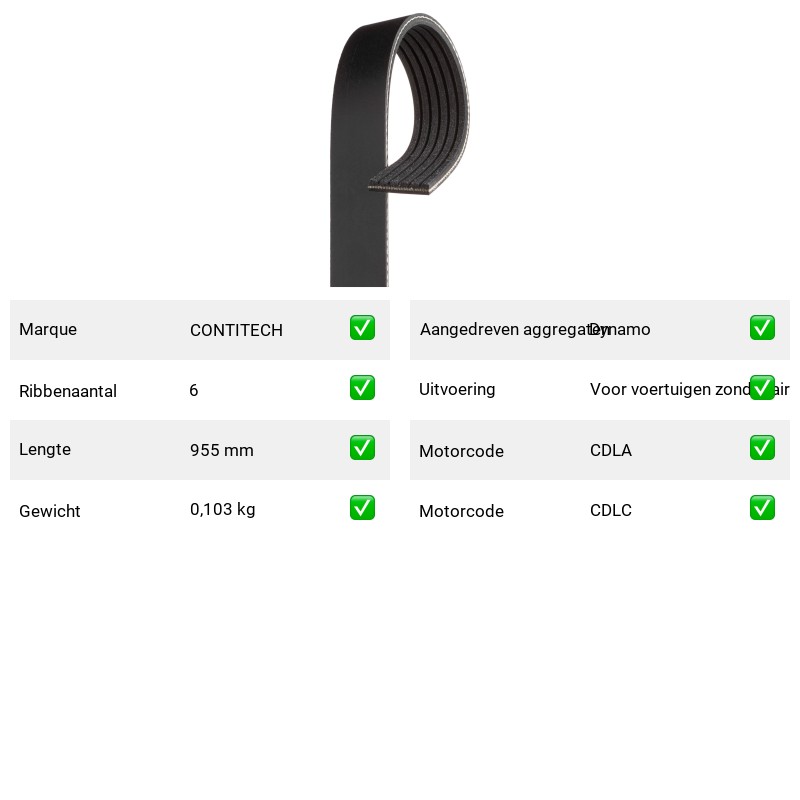Screen dimensions: 800x800
Task: Click the CDLC motorcode value
Action: point(611,510)
